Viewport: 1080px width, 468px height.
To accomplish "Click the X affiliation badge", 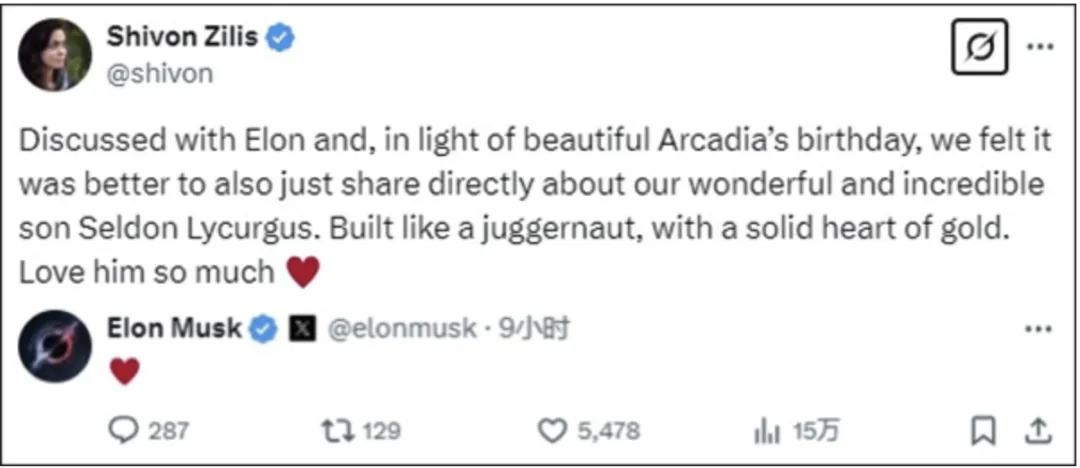I will point(301,329).
